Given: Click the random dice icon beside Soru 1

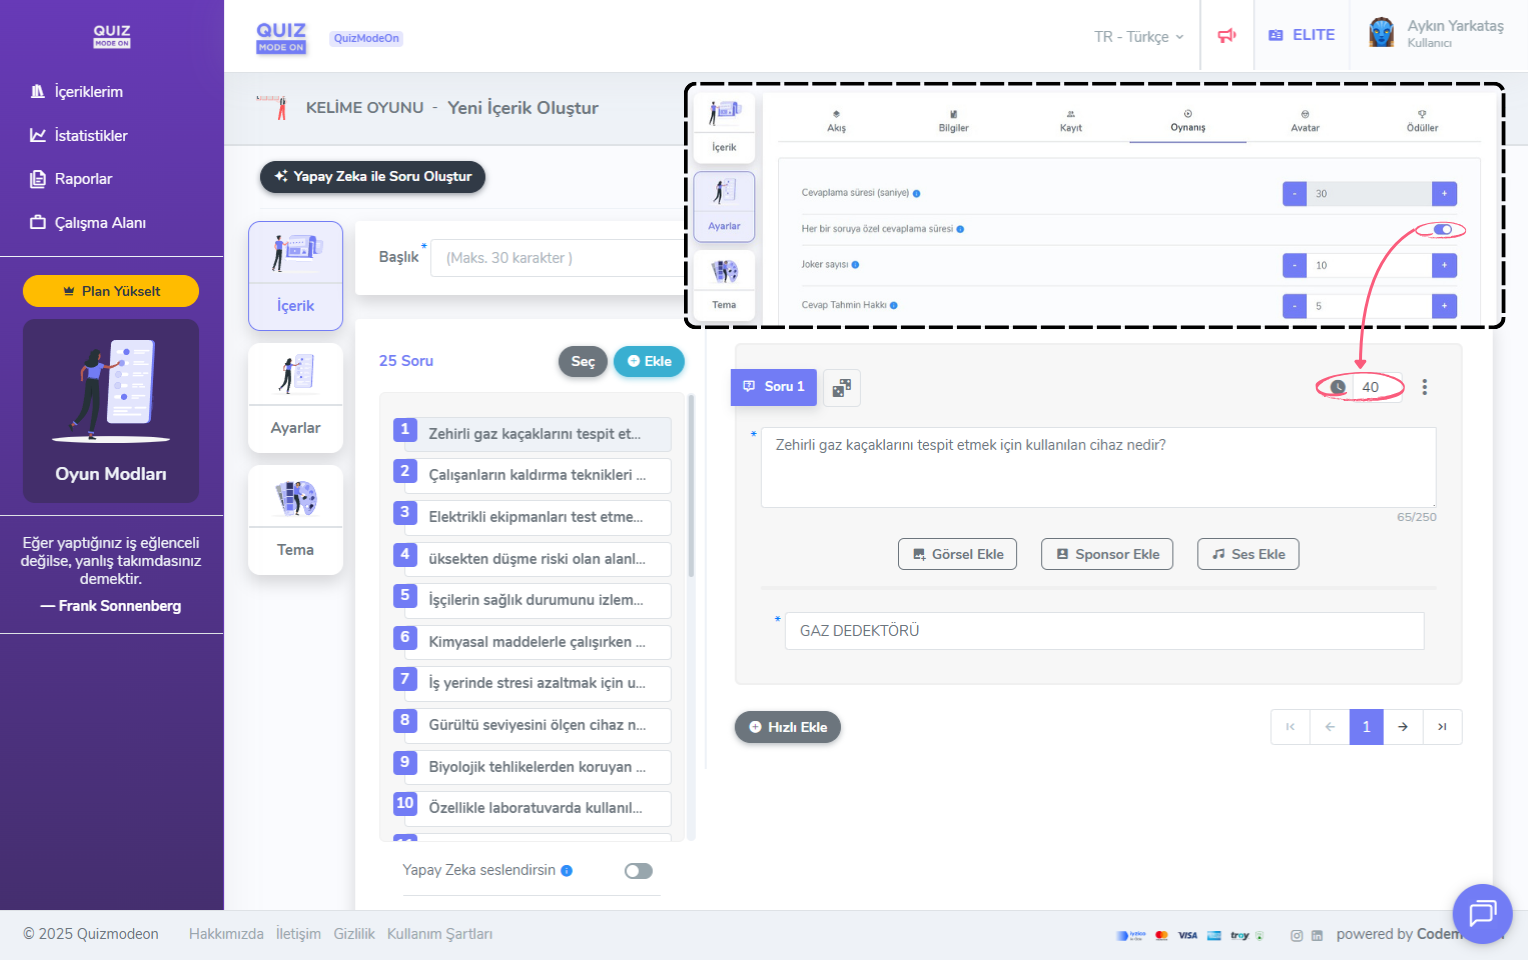Looking at the screenshot, I should coord(841,388).
